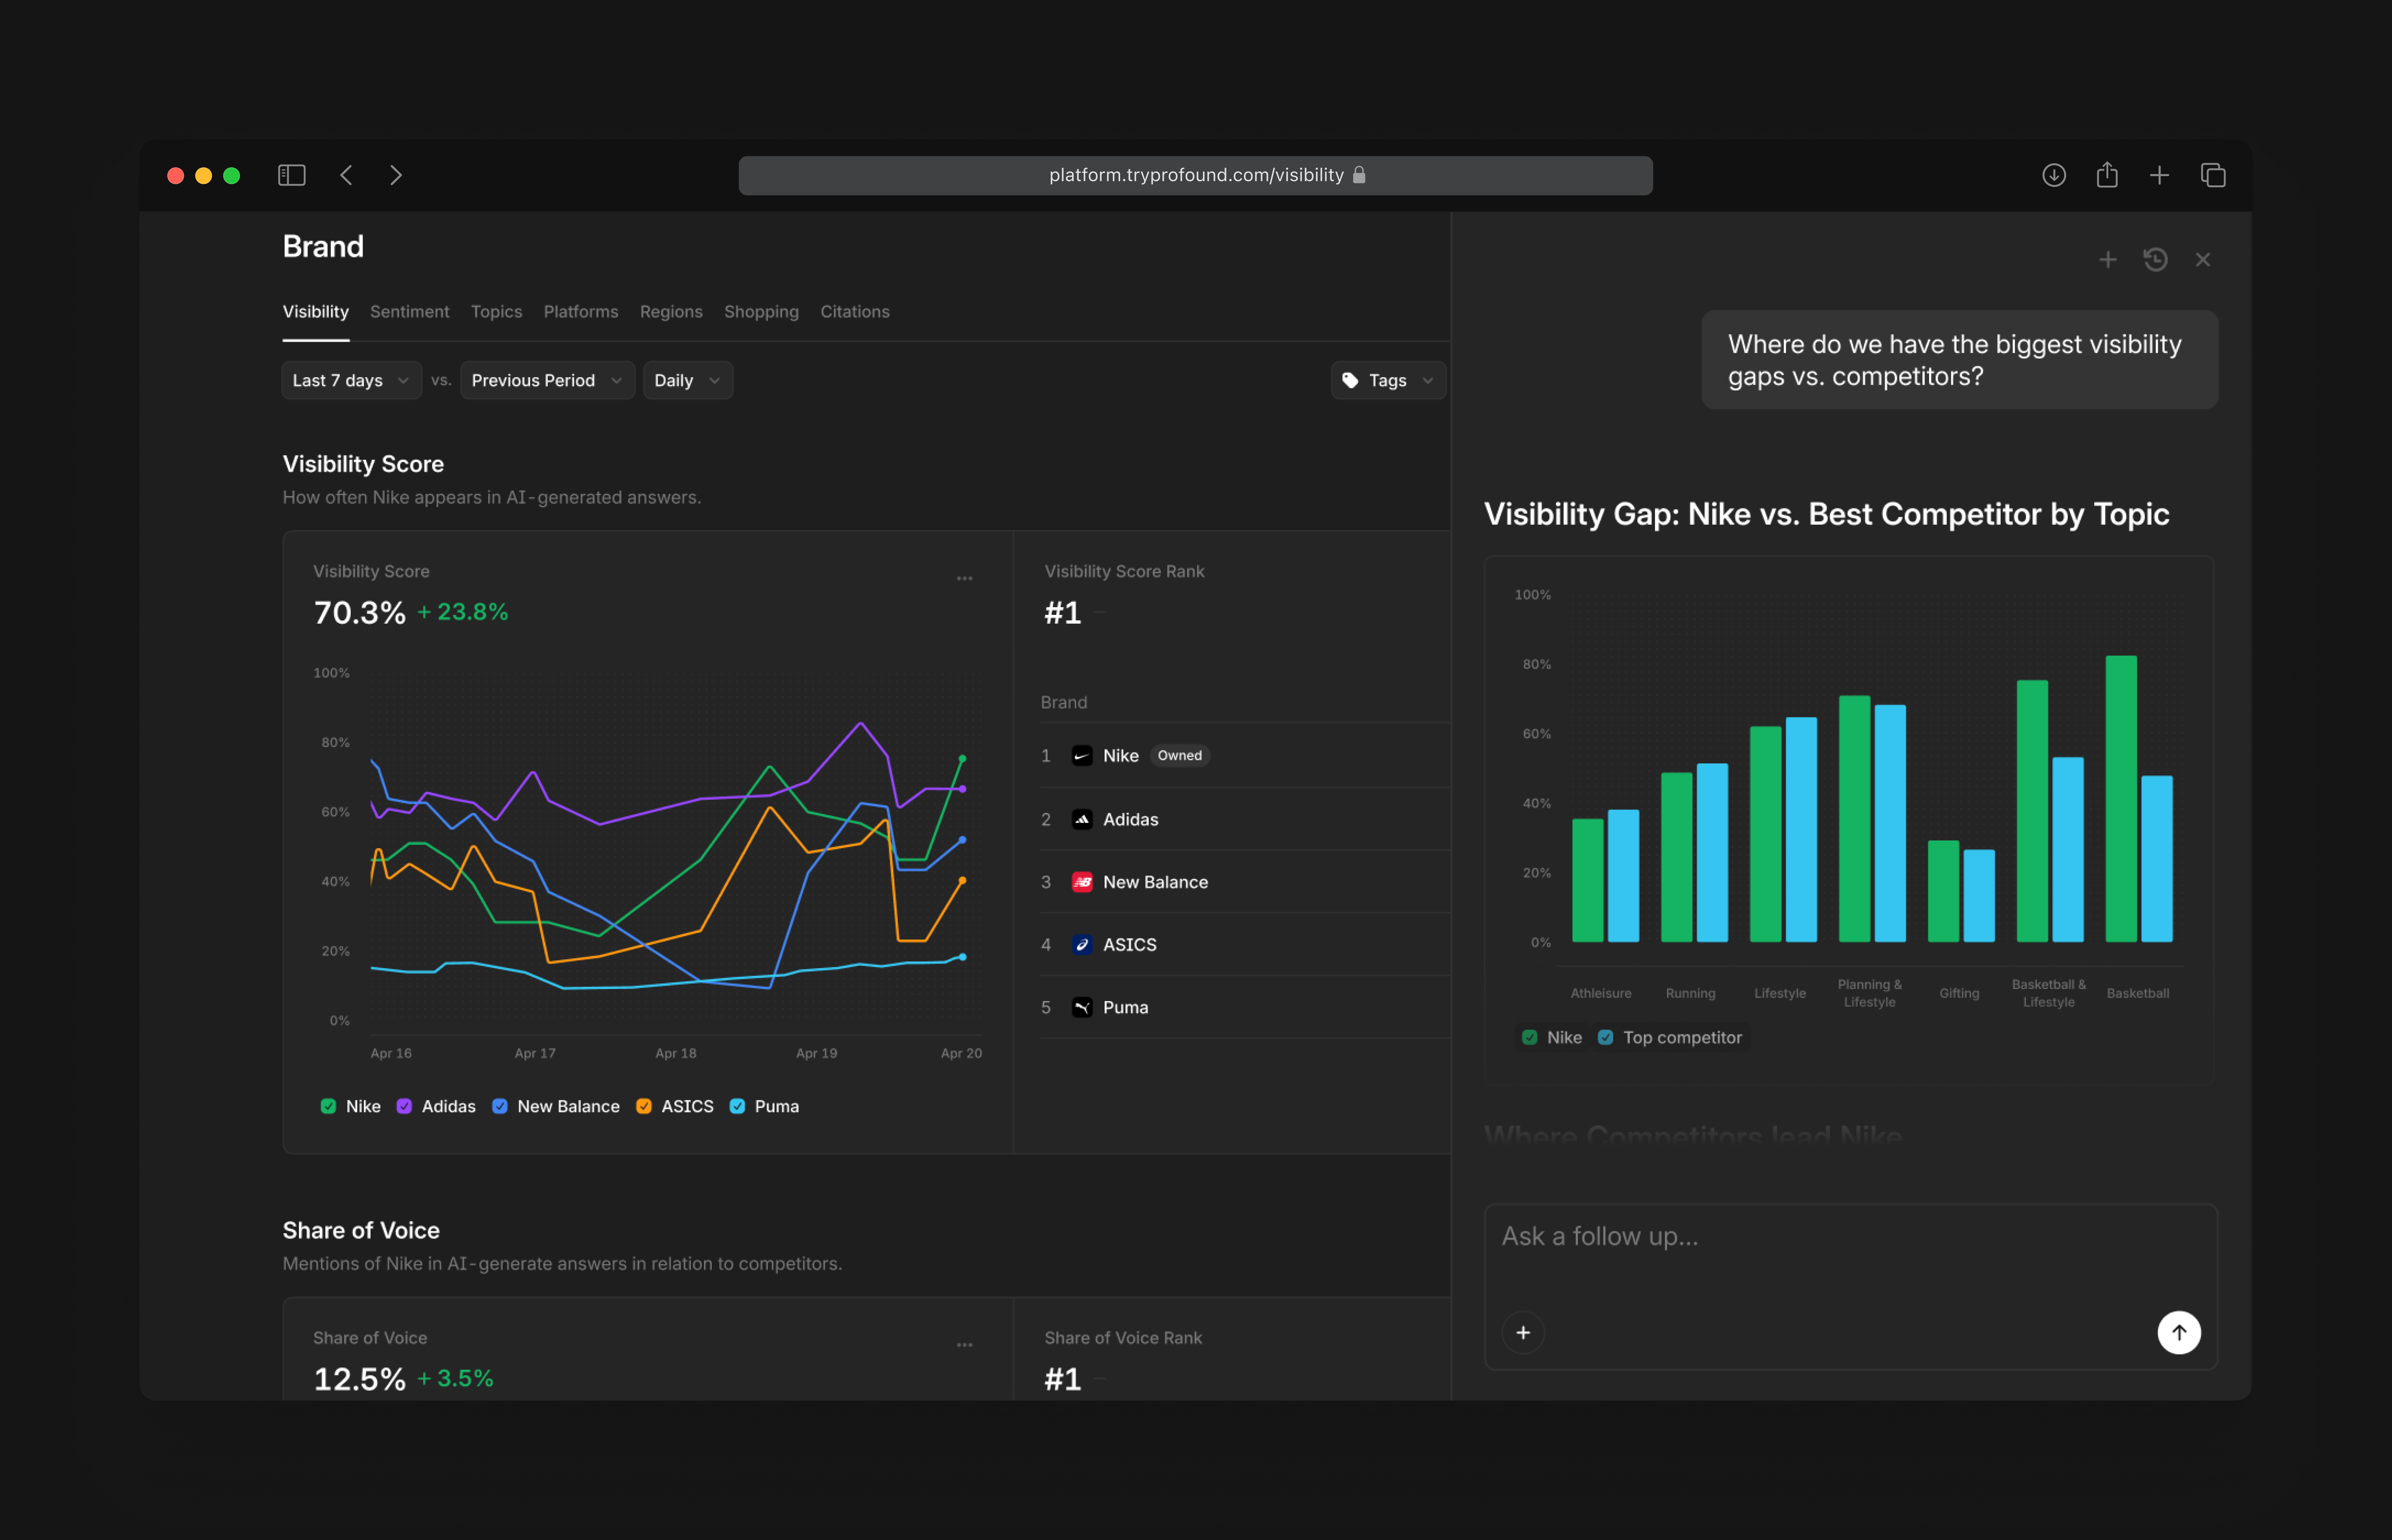The height and width of the screenshot is (1540, 2392).
Task: Click the ASICS logo icon in brand list
Action: click(x=1082, y=945)
